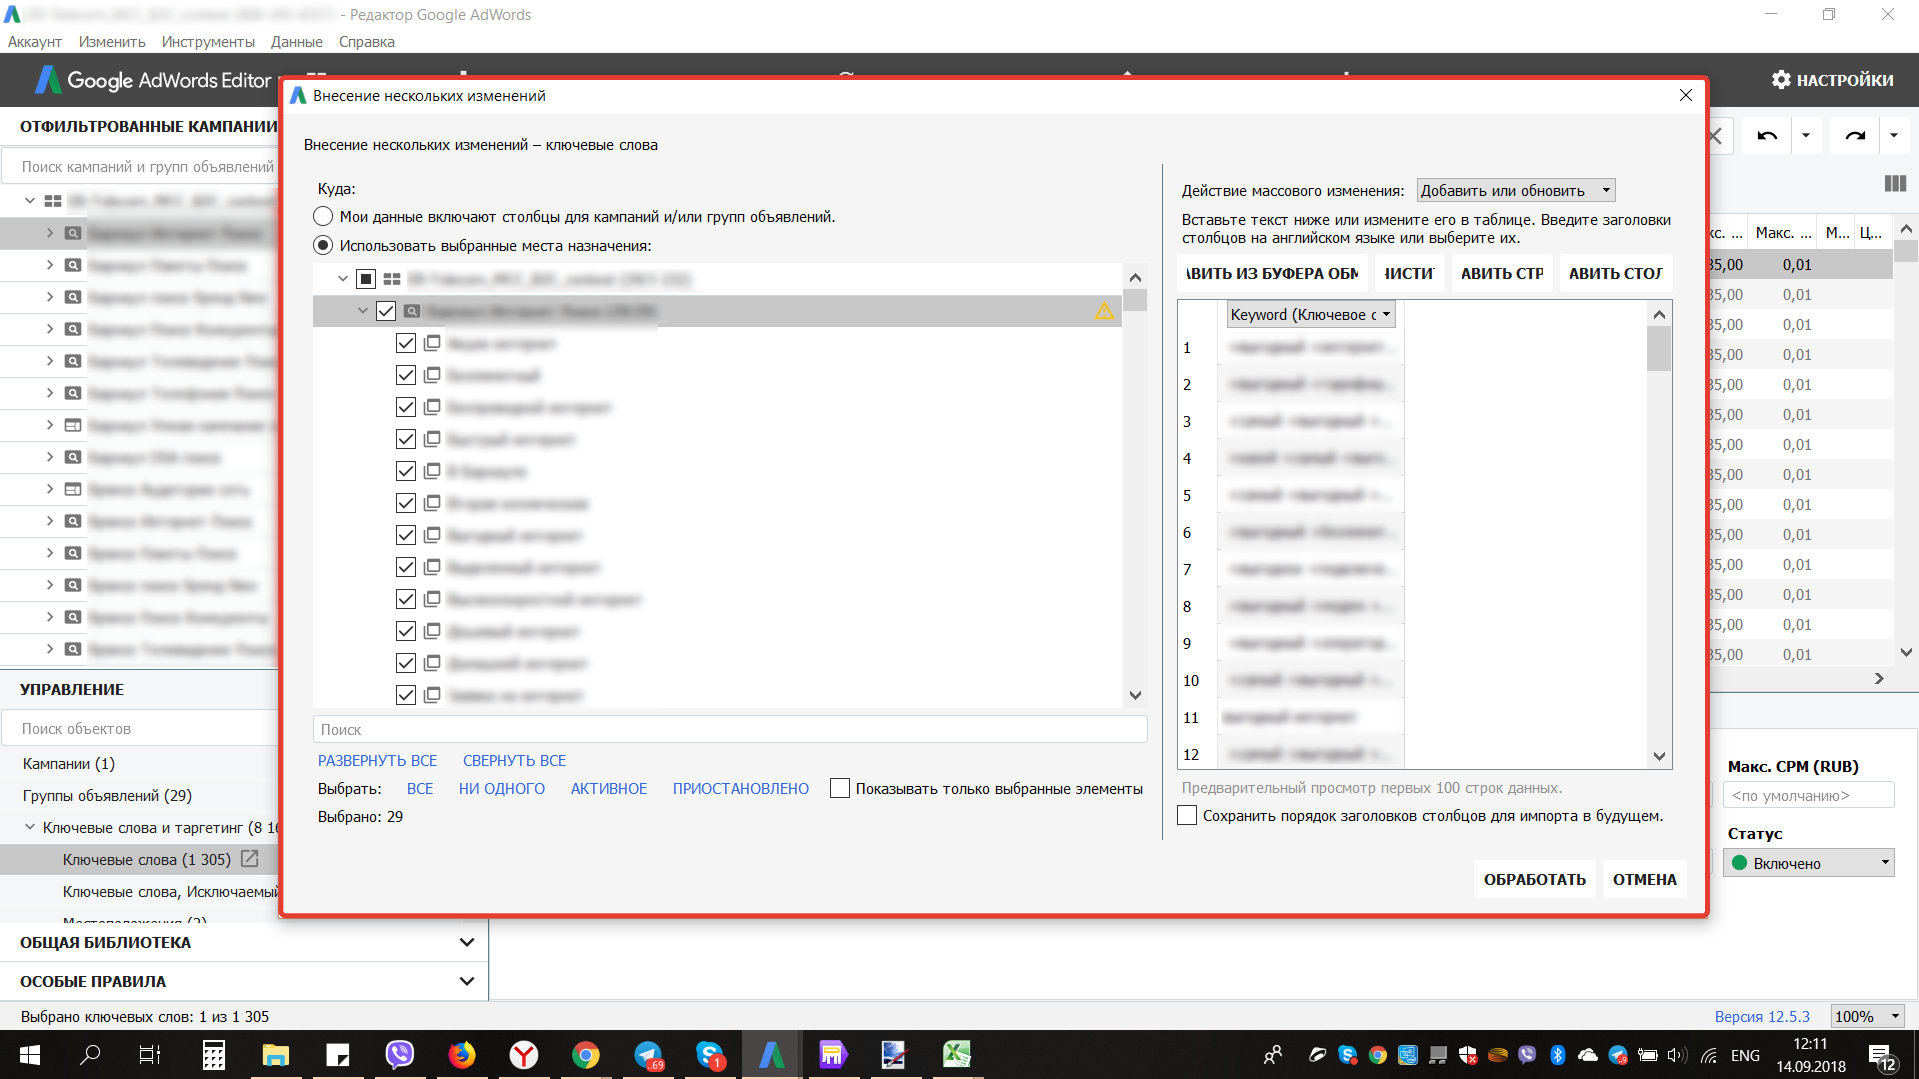
Task: Open Skype from the taskbar
Action: pyautogui.click(x=710, y=1054)
